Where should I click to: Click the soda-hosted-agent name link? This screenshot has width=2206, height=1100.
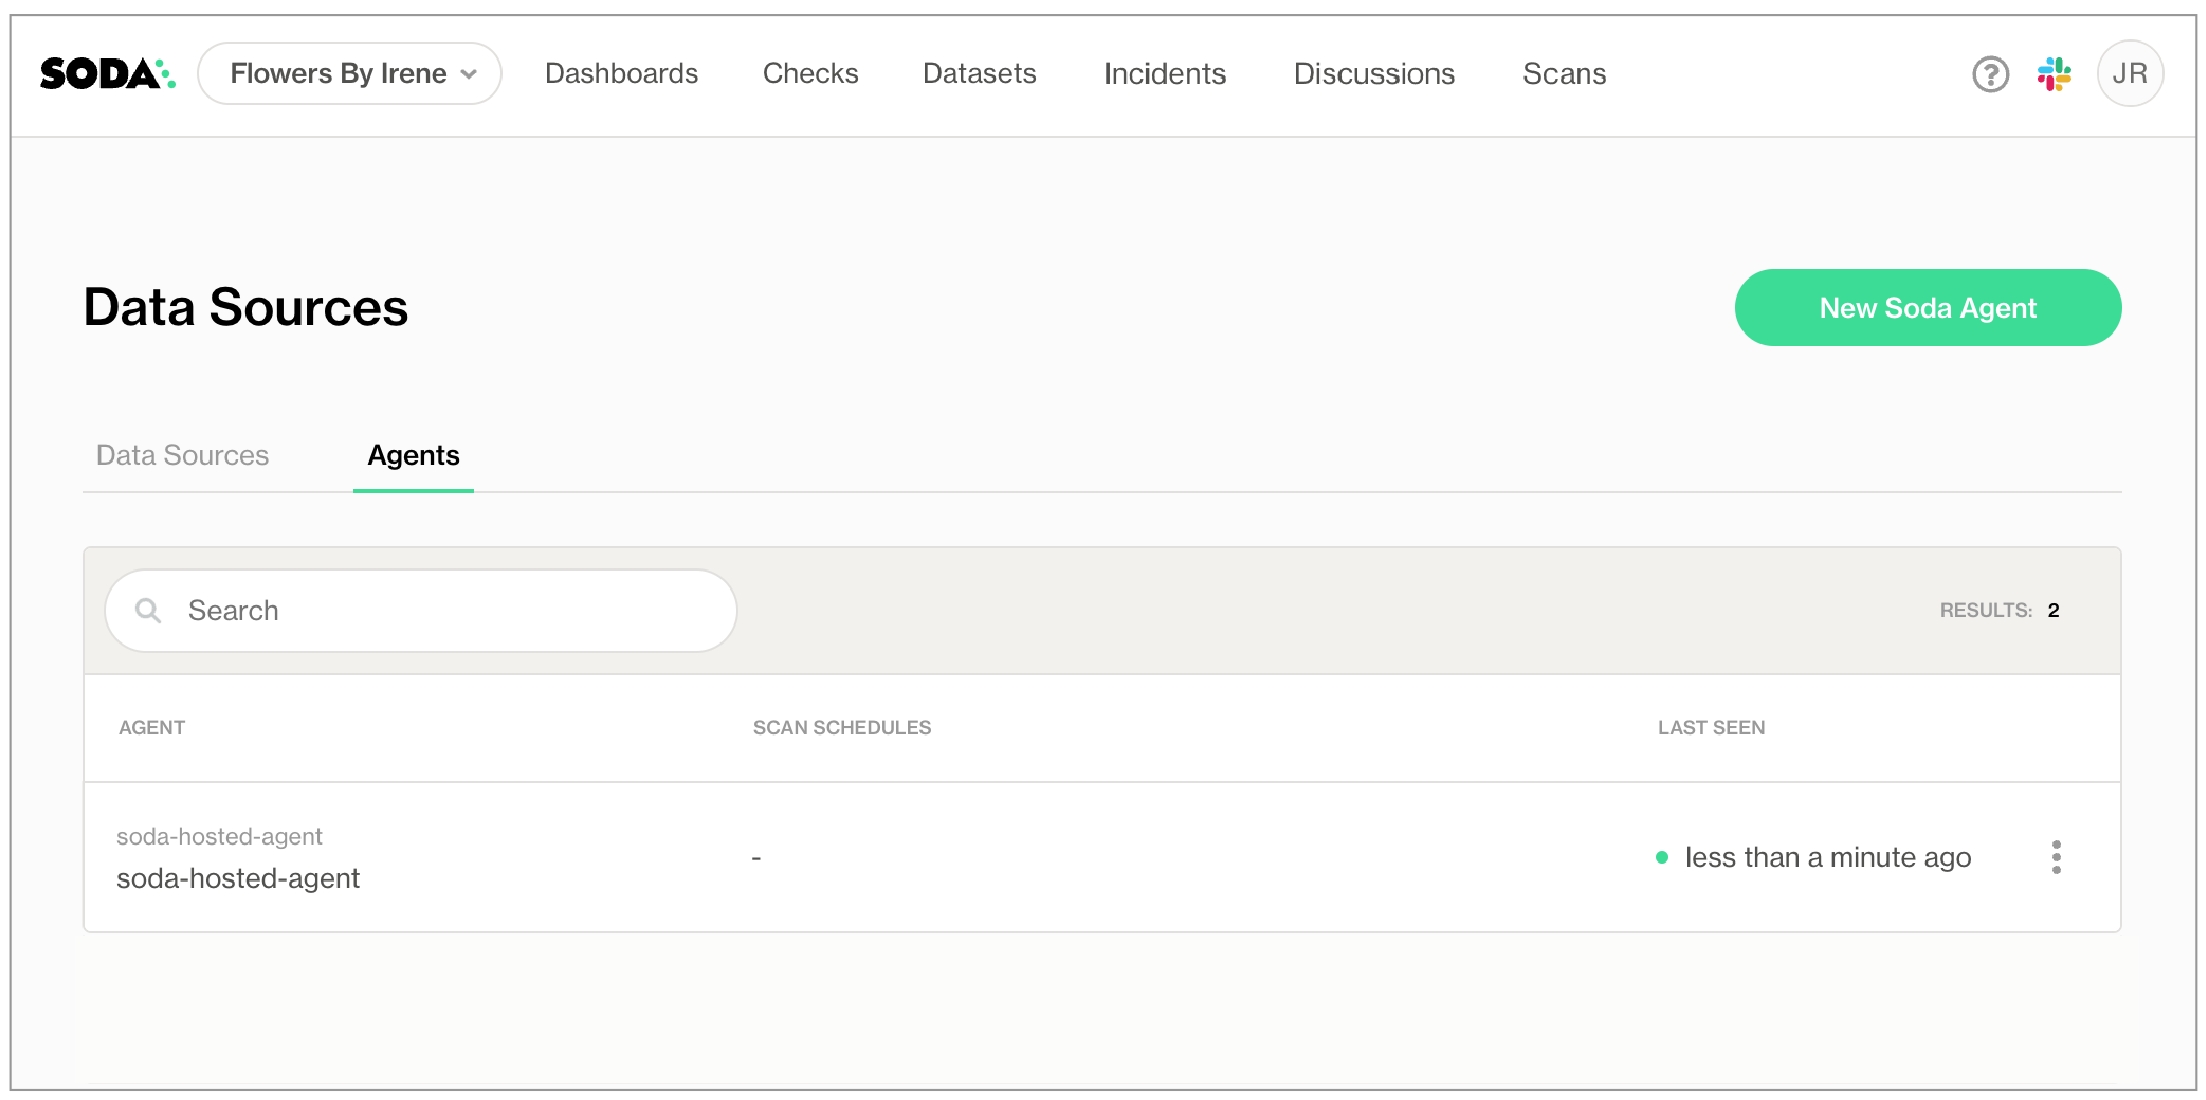click(238, 878)
